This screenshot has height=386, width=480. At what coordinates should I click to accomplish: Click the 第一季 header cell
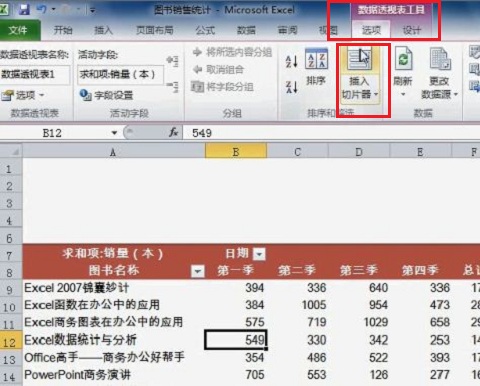[236, 270]
